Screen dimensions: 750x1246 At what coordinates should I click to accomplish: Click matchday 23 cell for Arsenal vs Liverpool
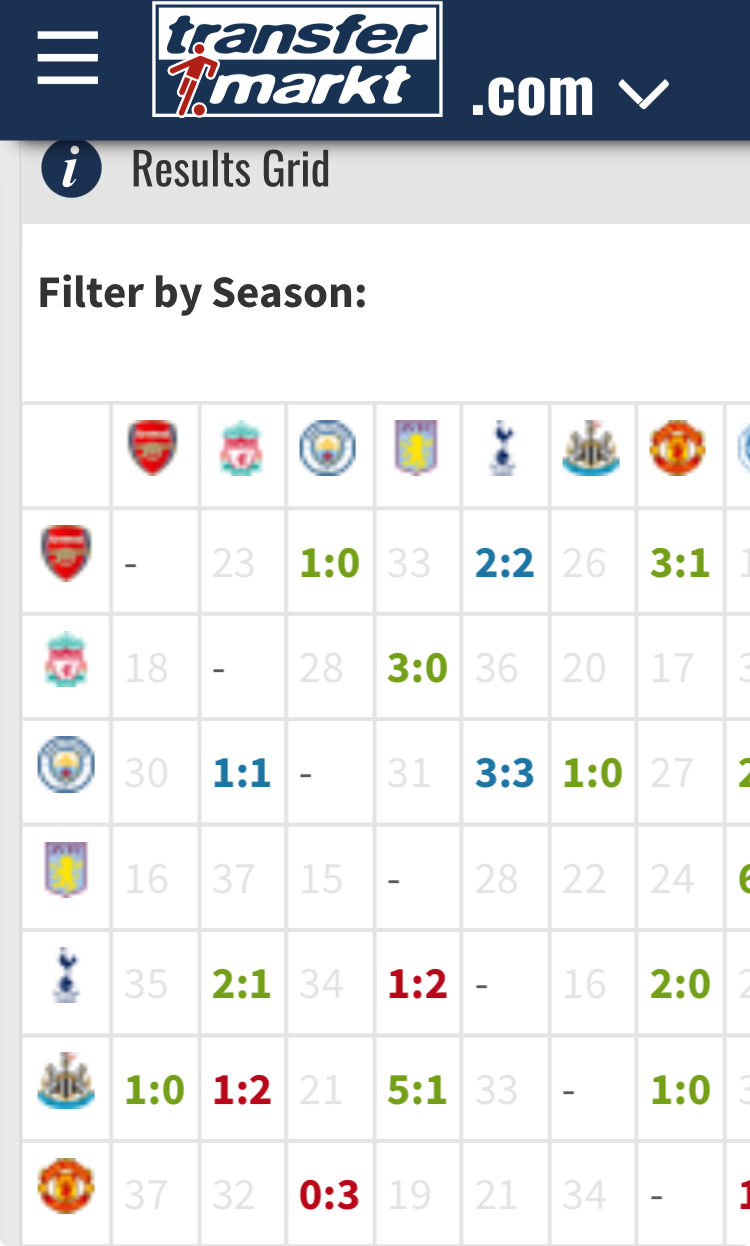[x=234, y=563]
